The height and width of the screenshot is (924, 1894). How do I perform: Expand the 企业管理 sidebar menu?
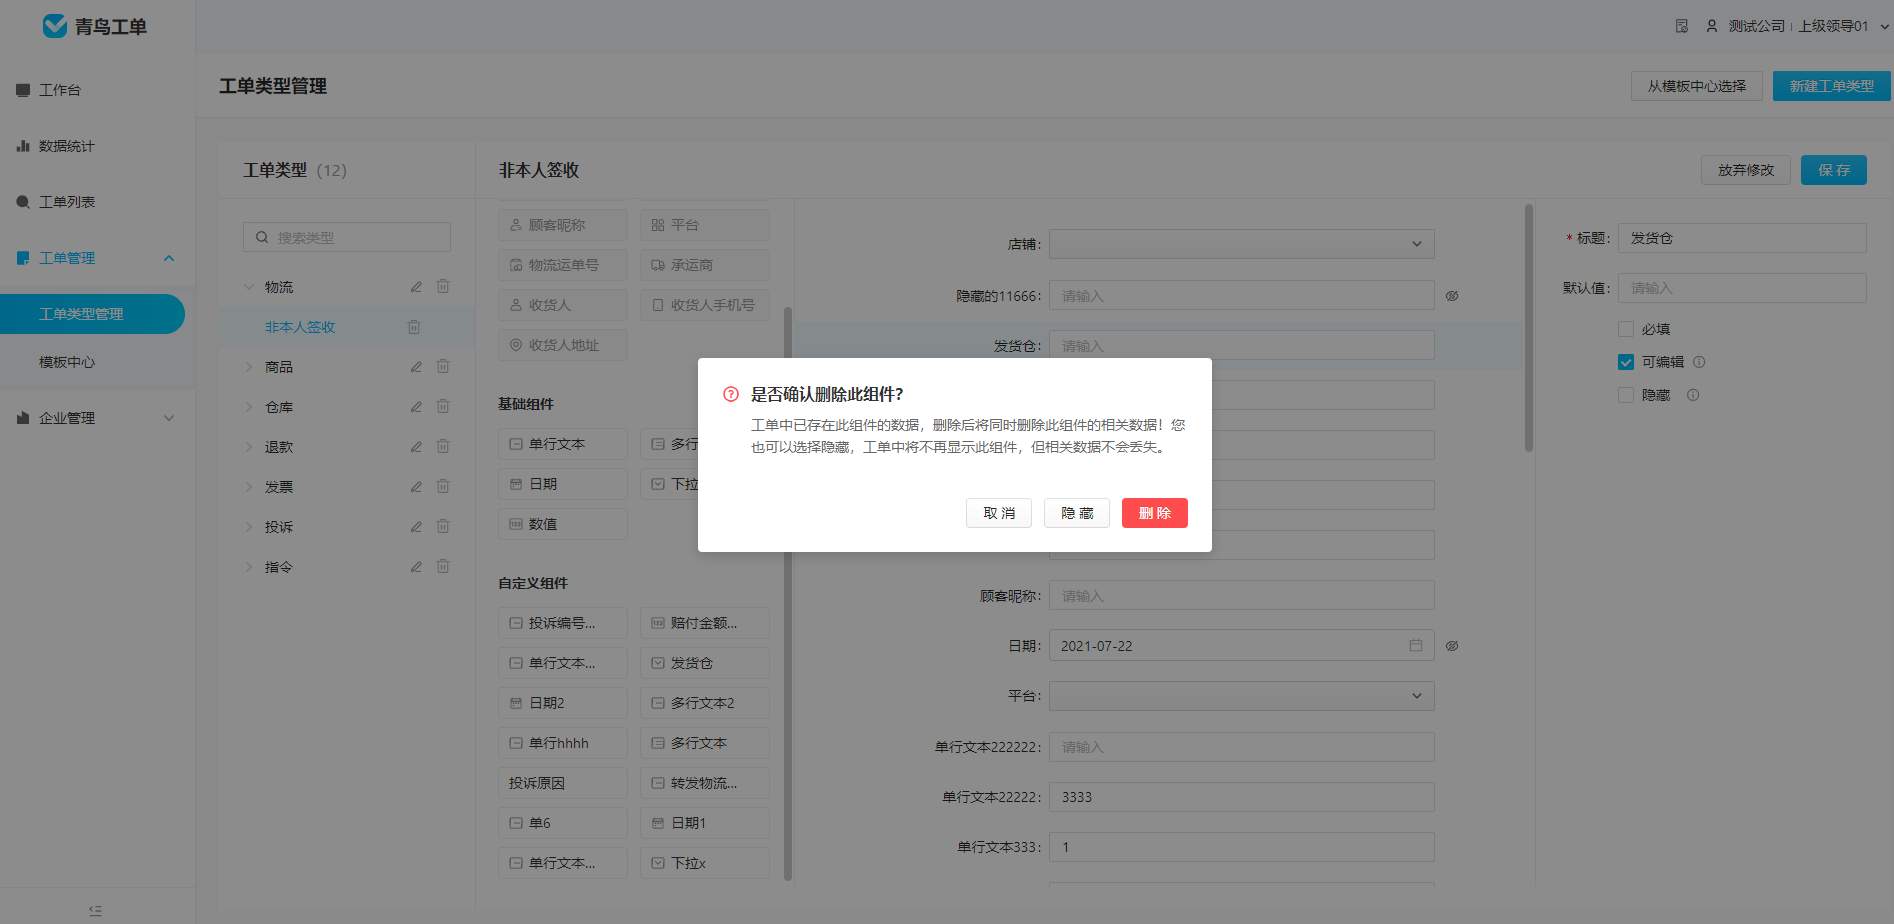coord(96,418)
